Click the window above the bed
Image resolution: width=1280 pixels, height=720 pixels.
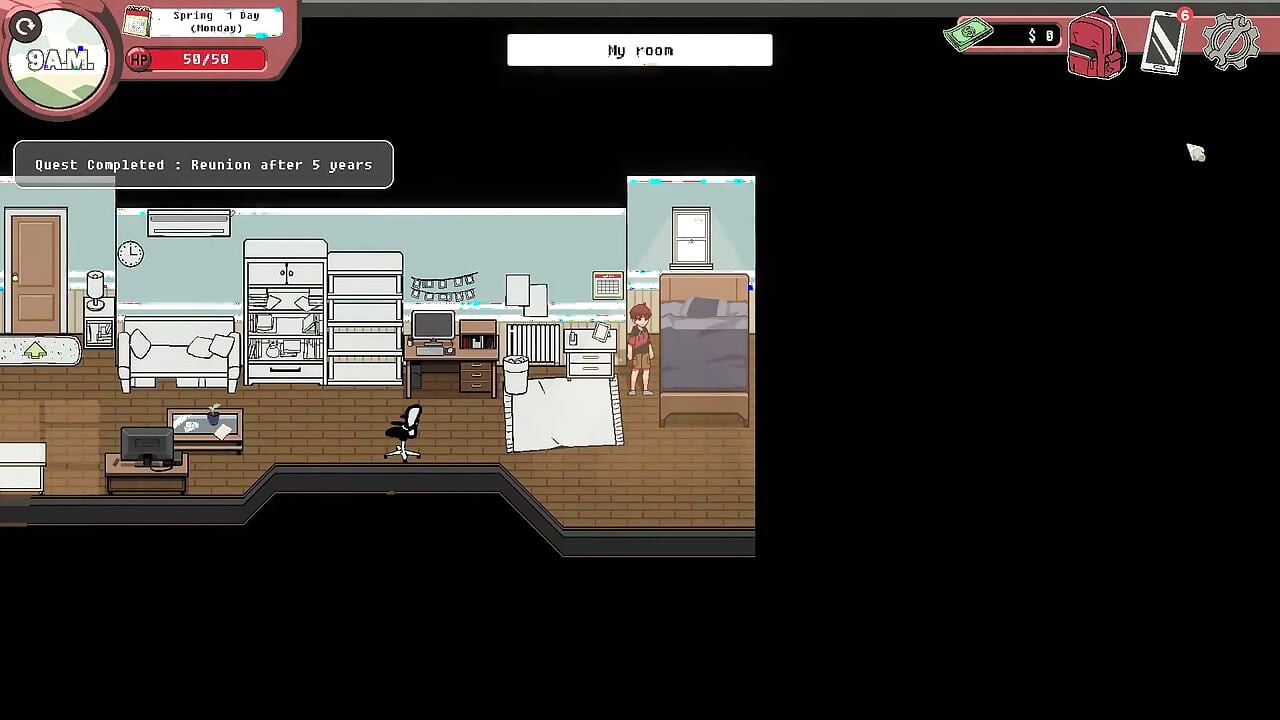691,238
